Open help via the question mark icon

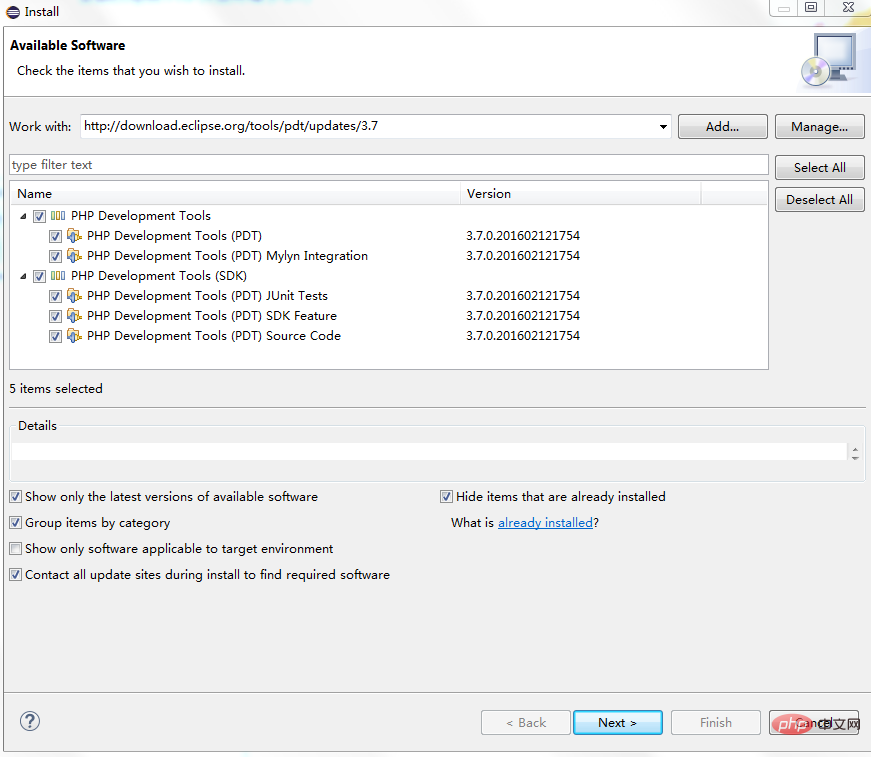coord(30,721)
